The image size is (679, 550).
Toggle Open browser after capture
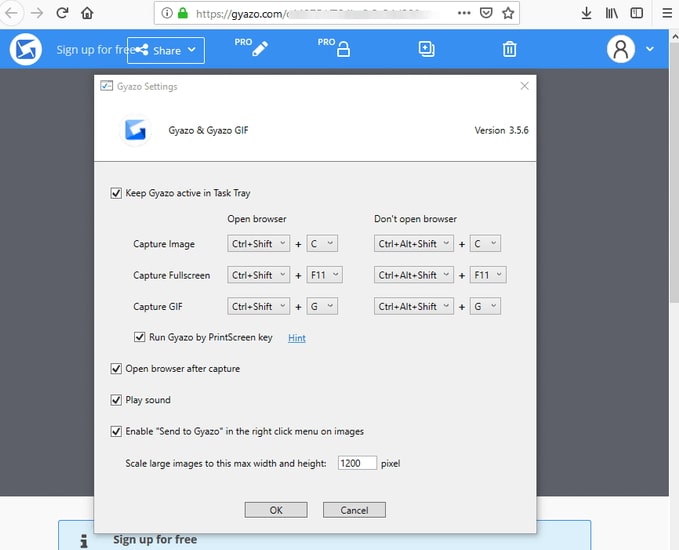tap(116, 369)
